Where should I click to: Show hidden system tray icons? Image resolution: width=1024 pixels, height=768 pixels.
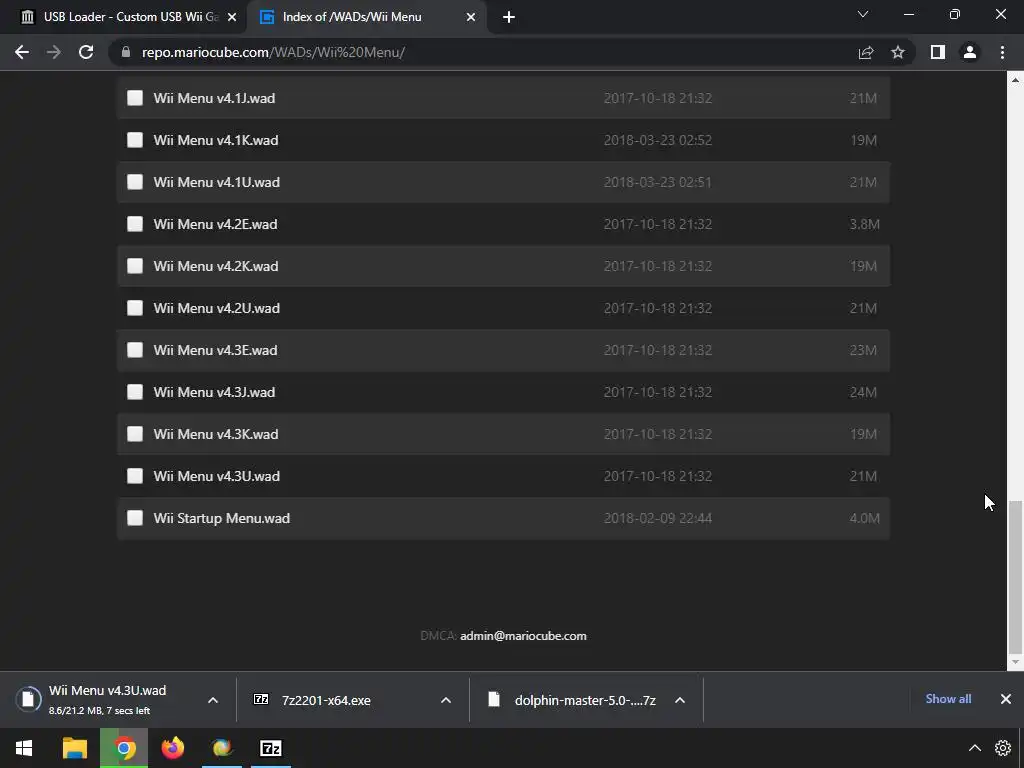click(x=974, y=748)
